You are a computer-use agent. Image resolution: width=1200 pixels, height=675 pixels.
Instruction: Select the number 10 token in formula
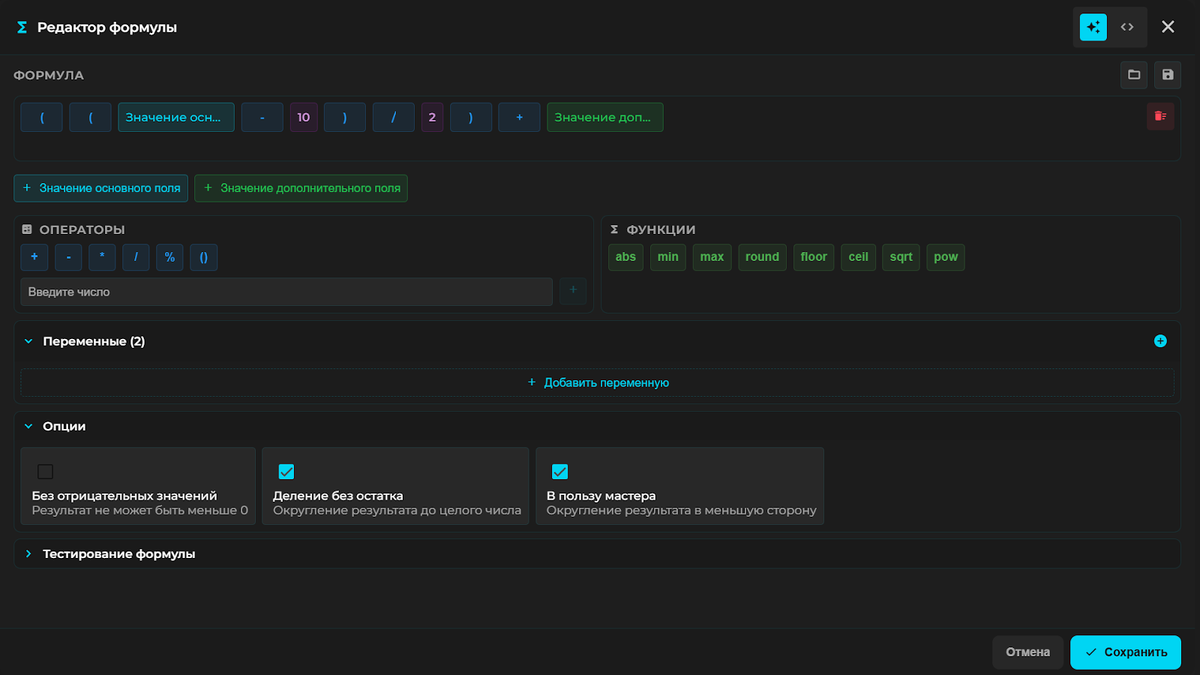304,117
